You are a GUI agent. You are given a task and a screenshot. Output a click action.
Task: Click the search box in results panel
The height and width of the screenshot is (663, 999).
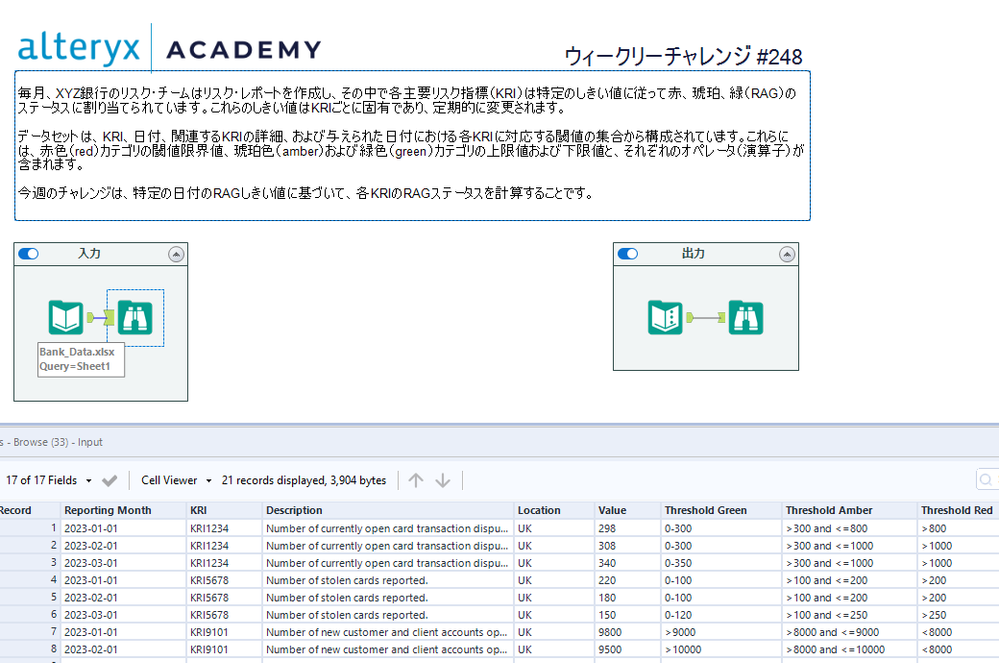coord(988,480)
